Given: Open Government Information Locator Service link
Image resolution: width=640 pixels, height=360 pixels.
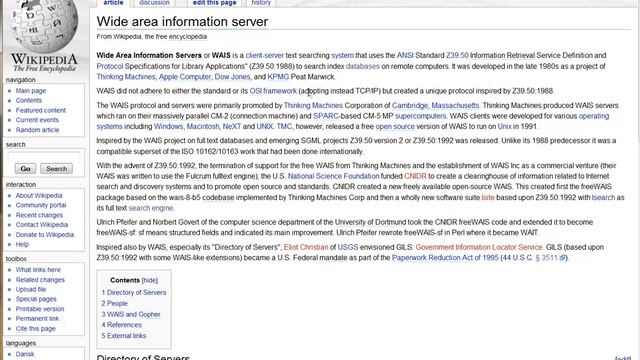Looking at the screenshot, I should [479, 247].
